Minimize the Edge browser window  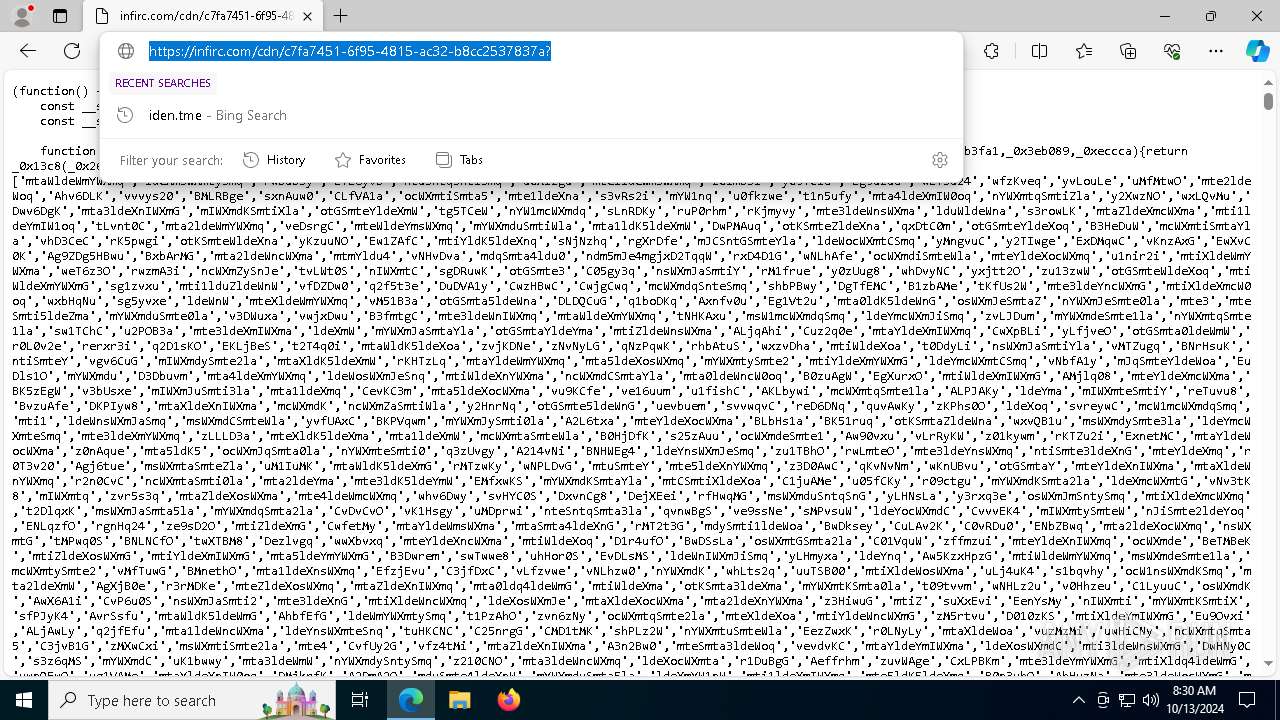[x=1166, y=16]
